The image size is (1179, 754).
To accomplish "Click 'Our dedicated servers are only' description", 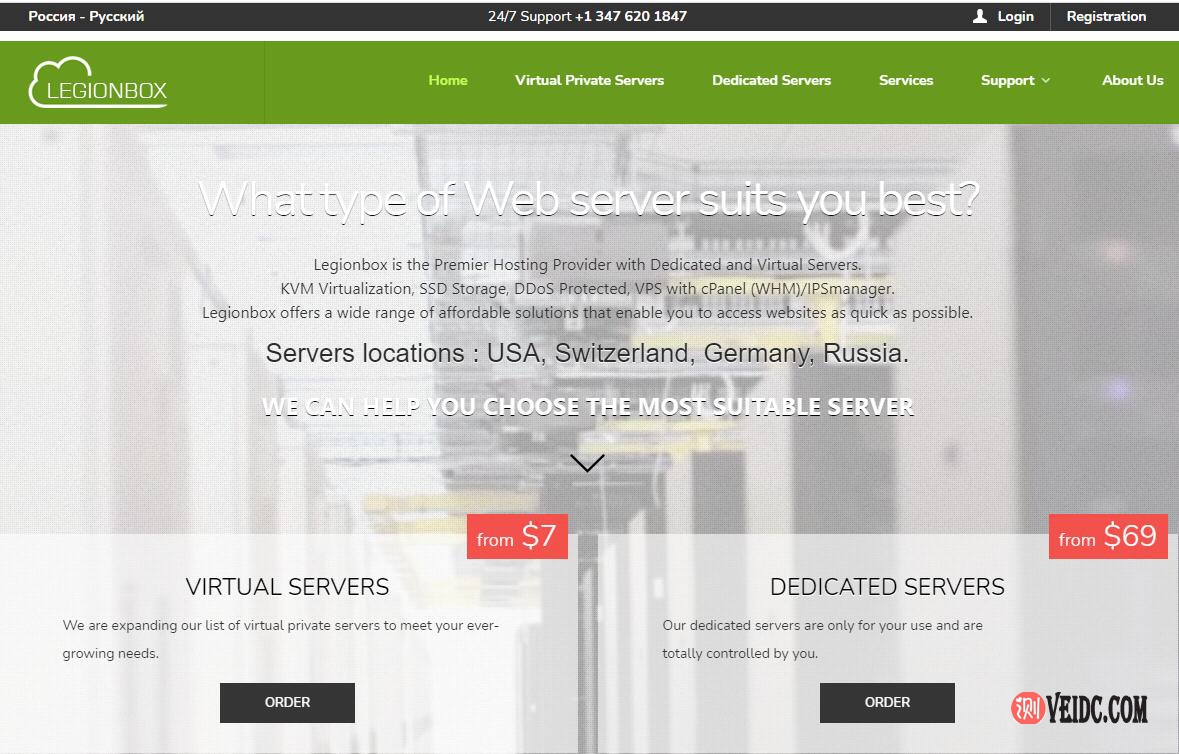I will 823,639.
